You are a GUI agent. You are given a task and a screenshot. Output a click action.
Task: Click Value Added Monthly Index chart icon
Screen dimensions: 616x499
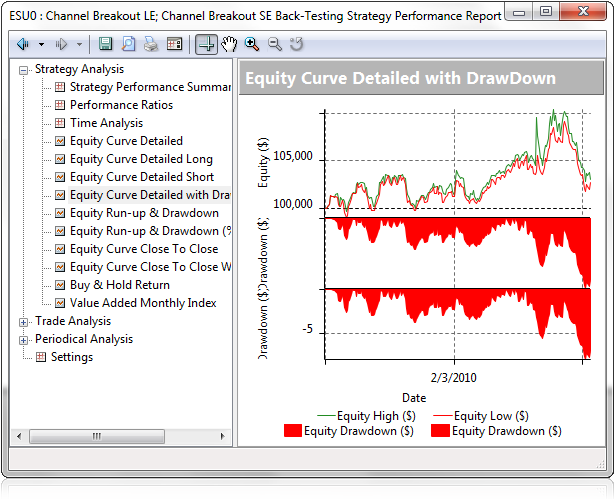(x=60, y=303)
